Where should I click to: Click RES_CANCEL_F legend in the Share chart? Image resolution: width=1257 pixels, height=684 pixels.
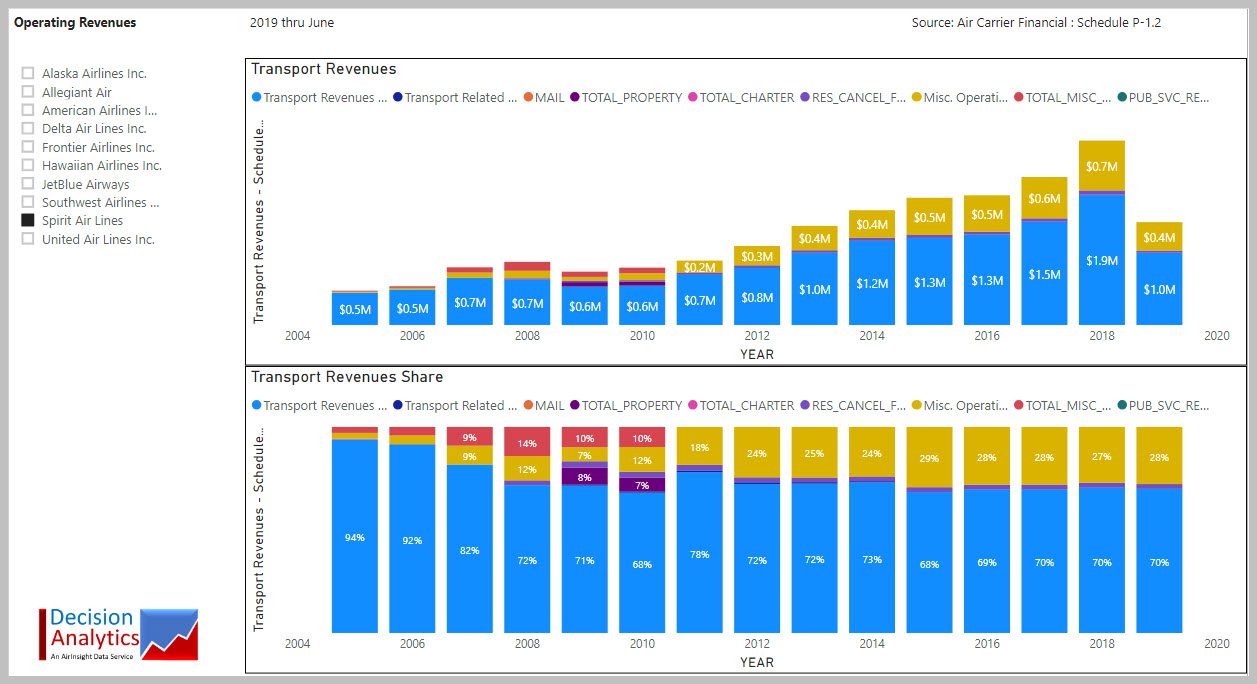[x=853, y=406]
